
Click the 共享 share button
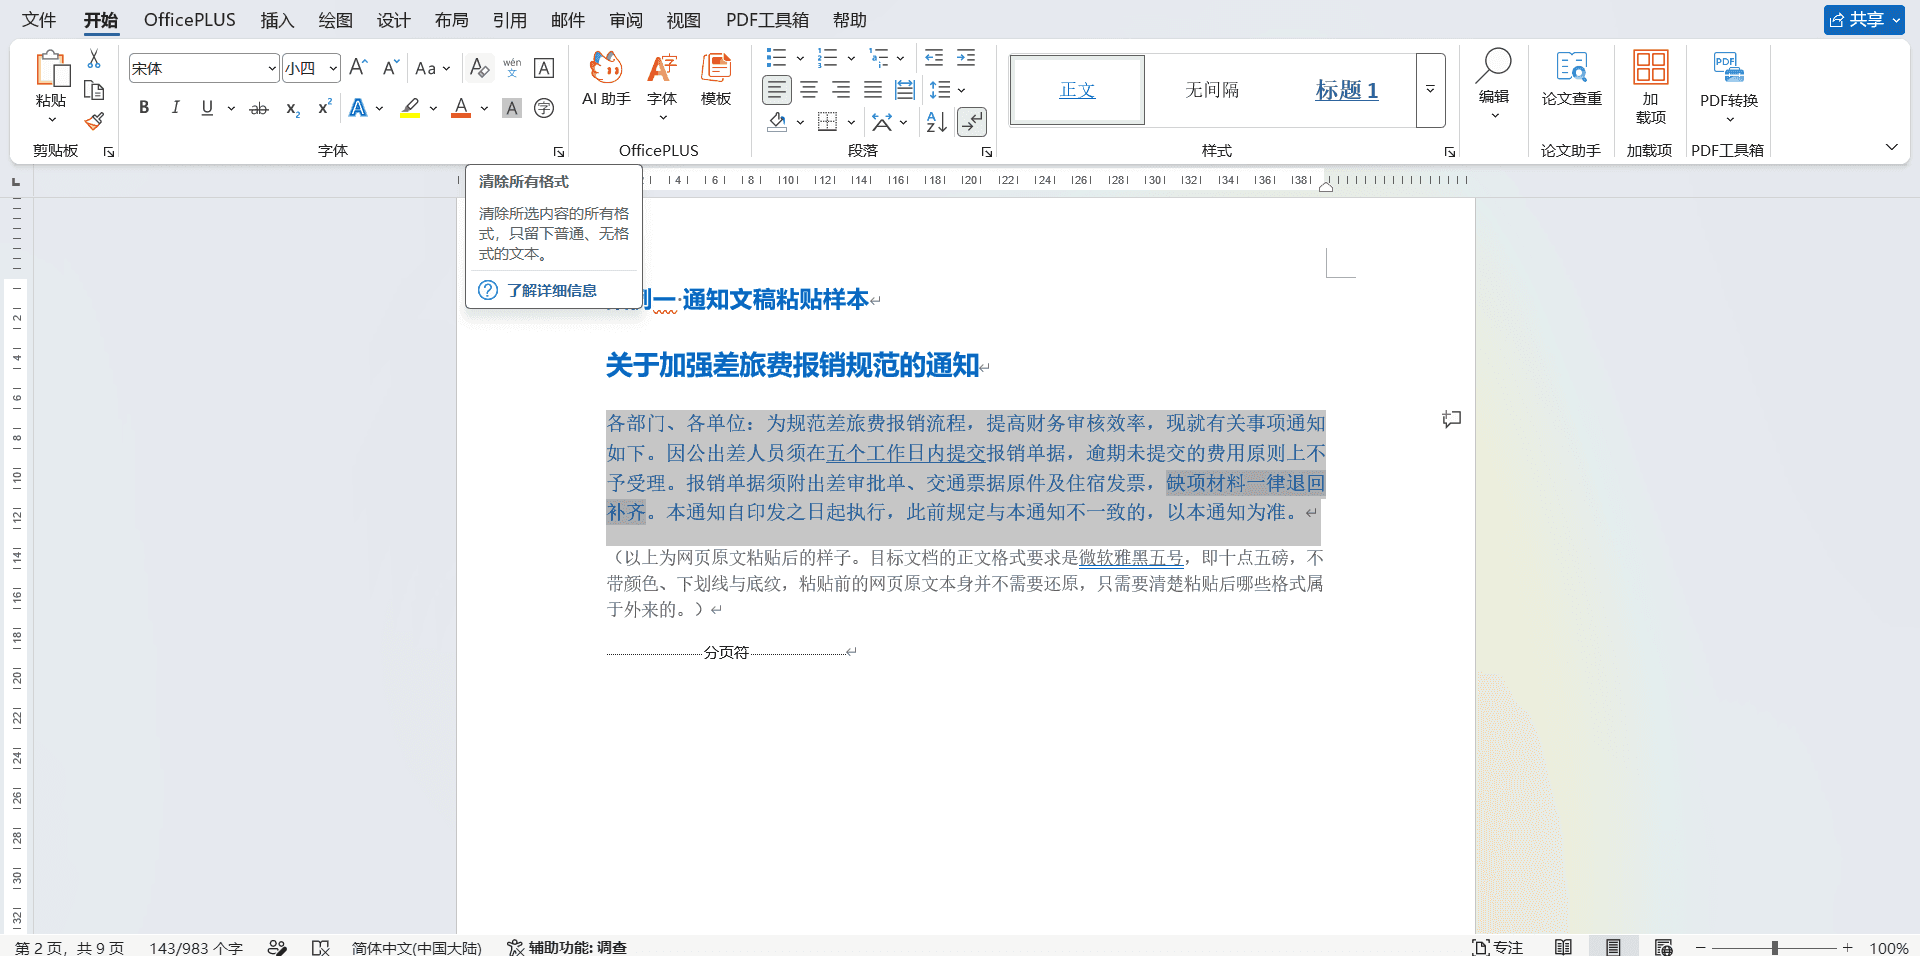pos(1864,20)
